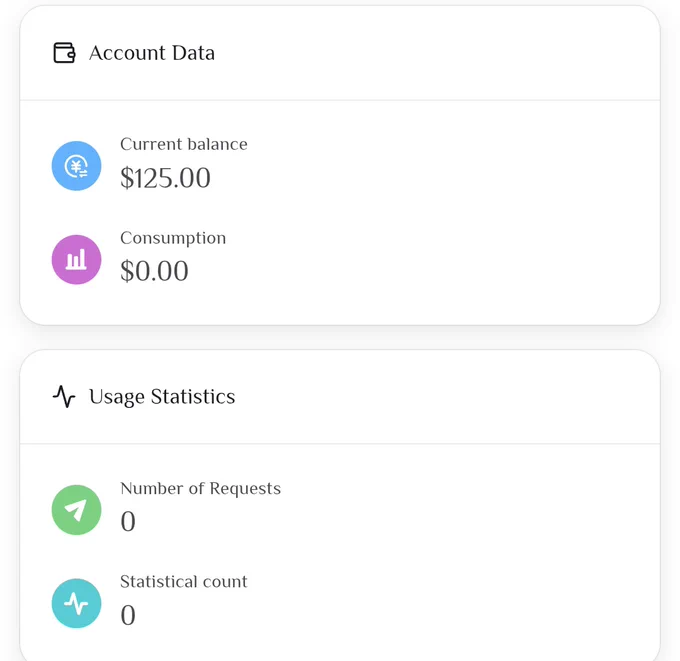Screen dimensions: 680x661
Task: Select the teal pulse Statistical count icon
Action: [76, 603]
